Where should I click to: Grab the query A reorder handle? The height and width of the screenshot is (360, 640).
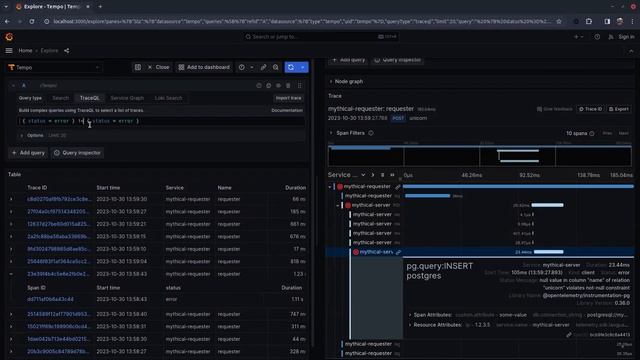300,85
